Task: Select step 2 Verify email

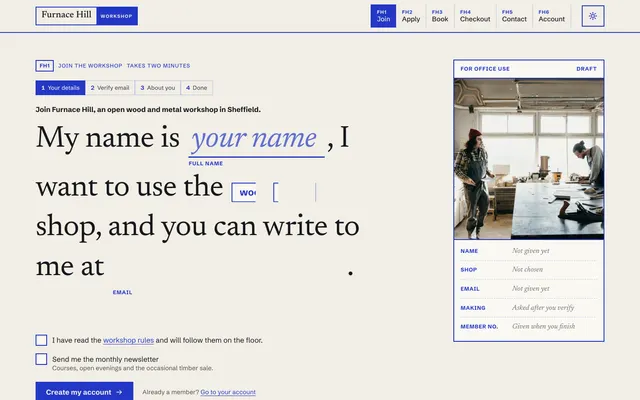Action: [x=110, y=88]
